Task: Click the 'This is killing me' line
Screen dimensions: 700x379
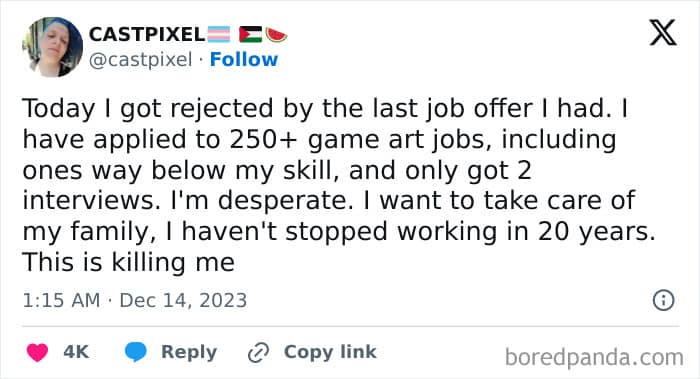Action: tap(129, 262)
